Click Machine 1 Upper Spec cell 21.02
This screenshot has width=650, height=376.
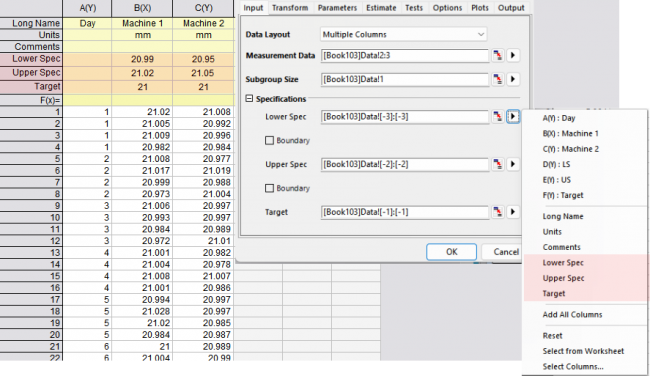point(142,73)
